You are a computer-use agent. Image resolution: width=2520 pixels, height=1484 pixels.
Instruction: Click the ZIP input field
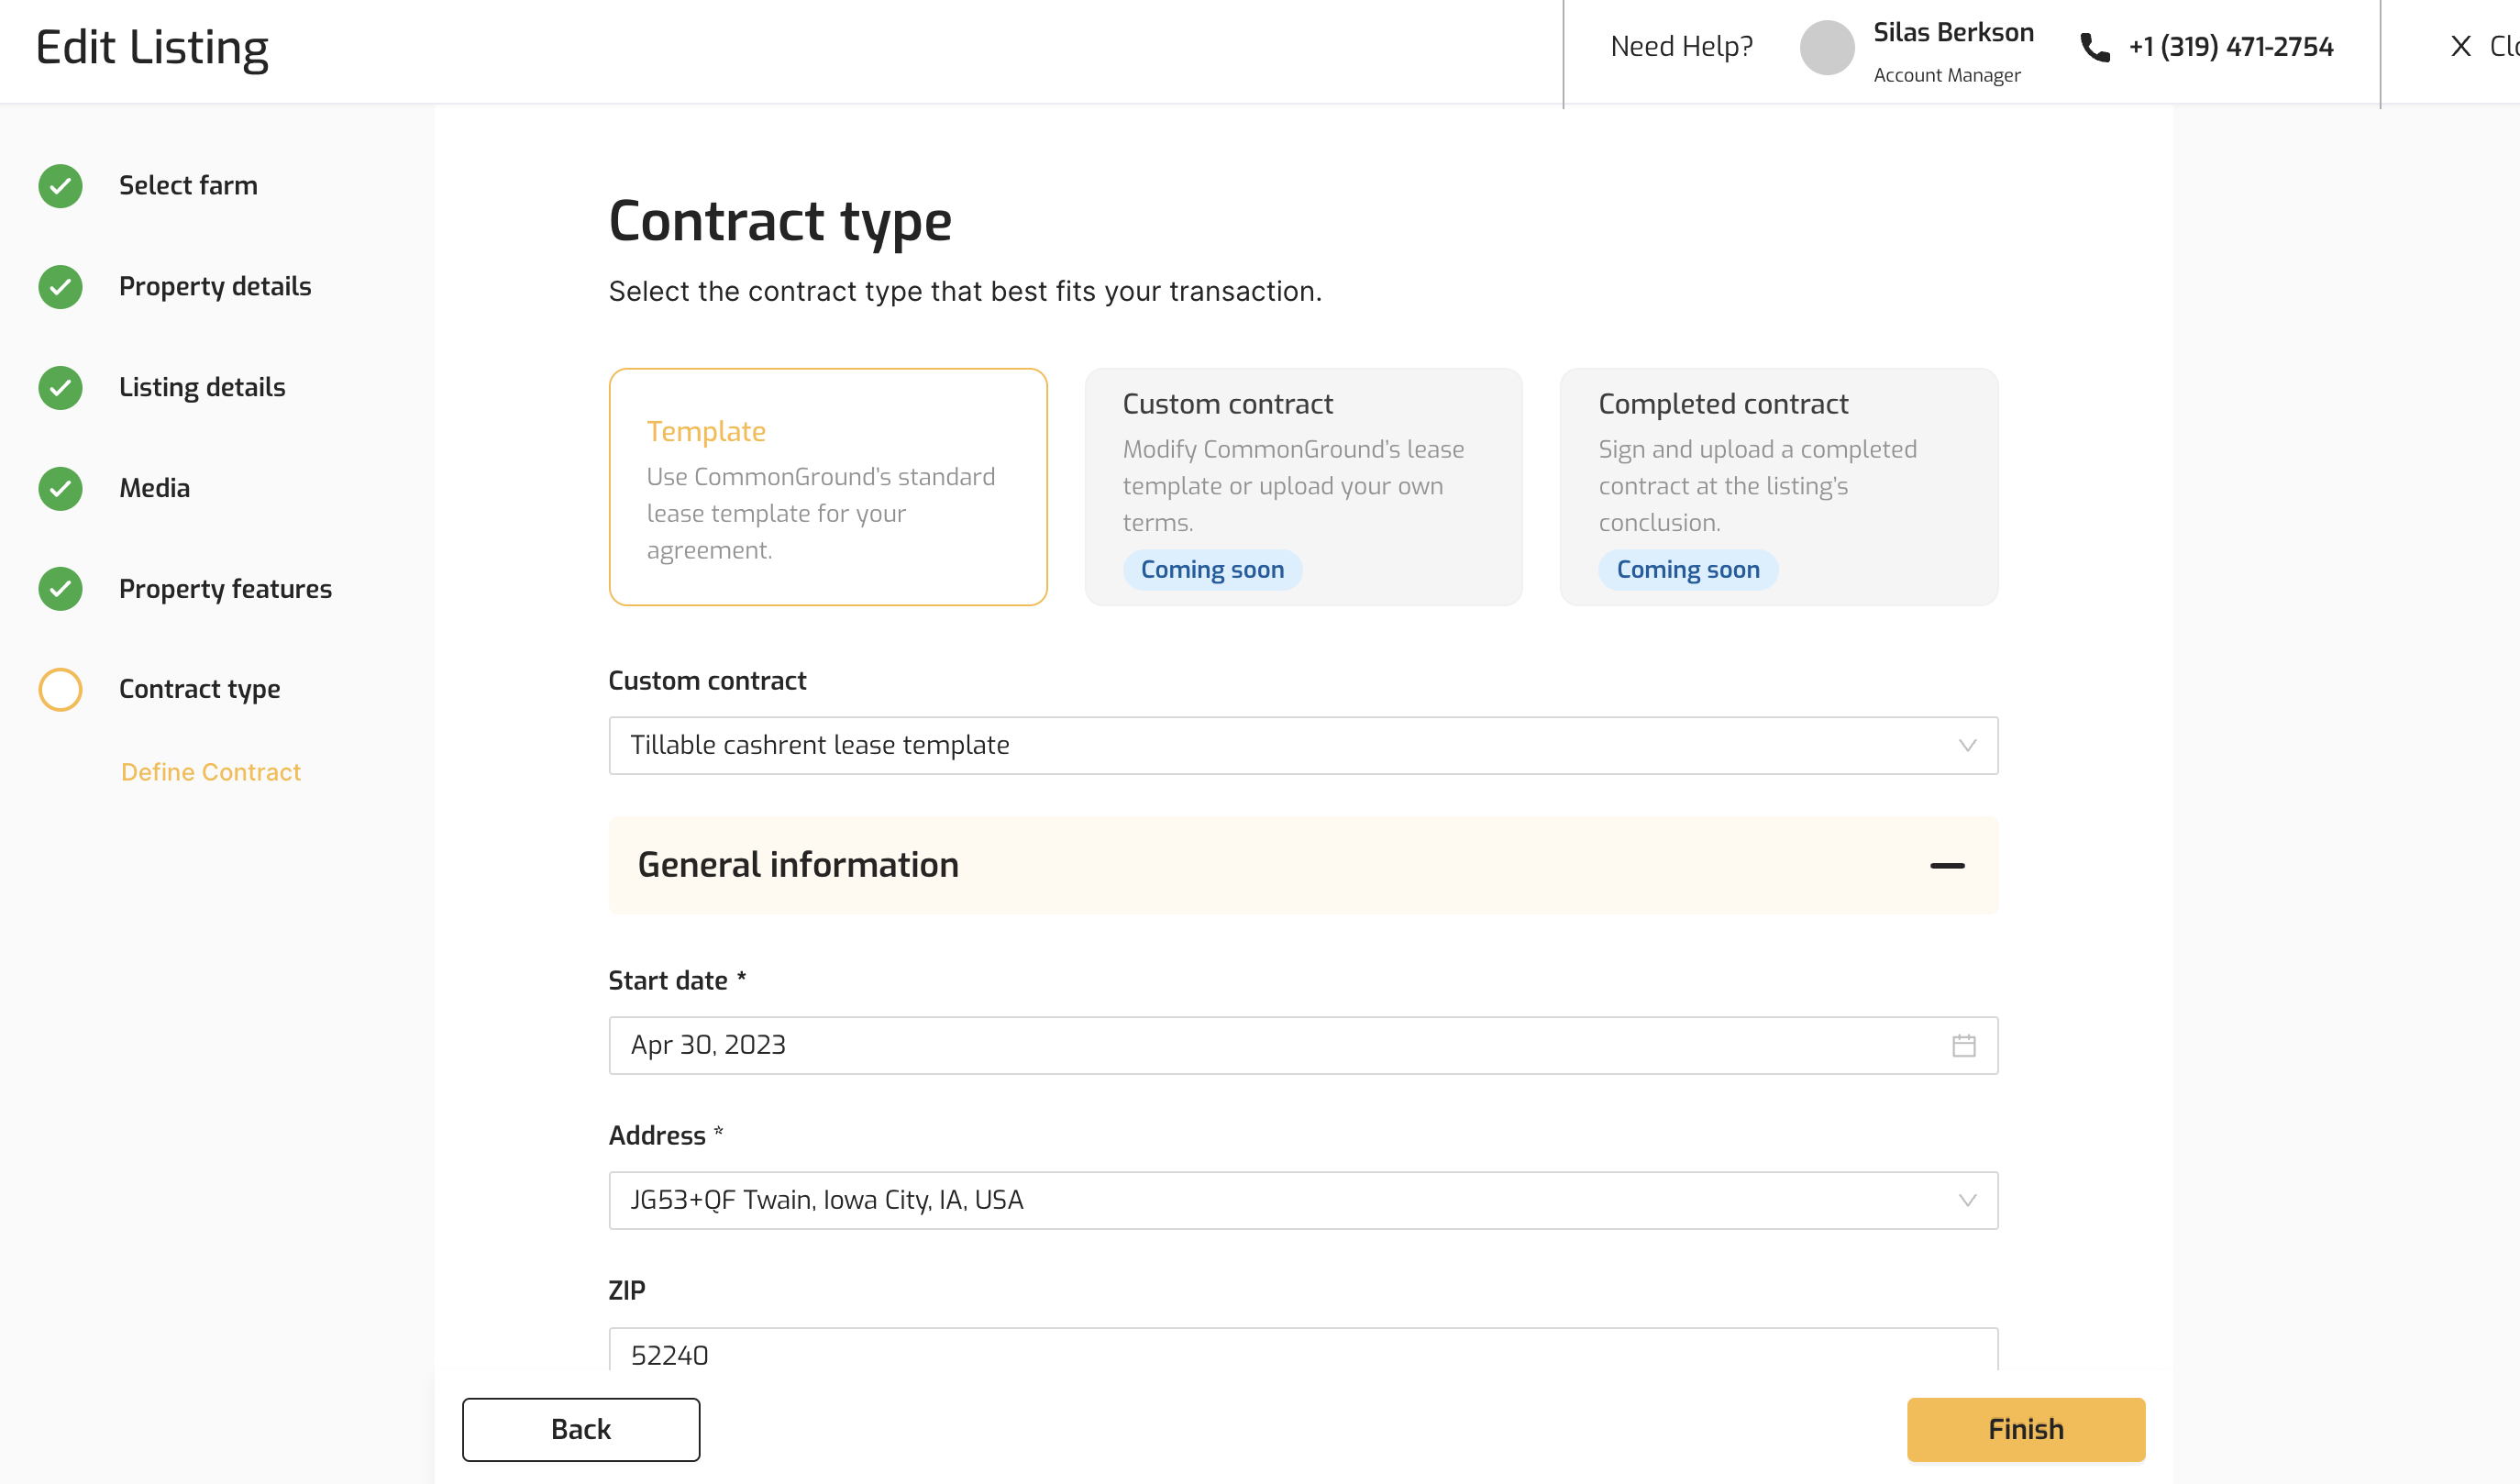tap(1303, 1354)
